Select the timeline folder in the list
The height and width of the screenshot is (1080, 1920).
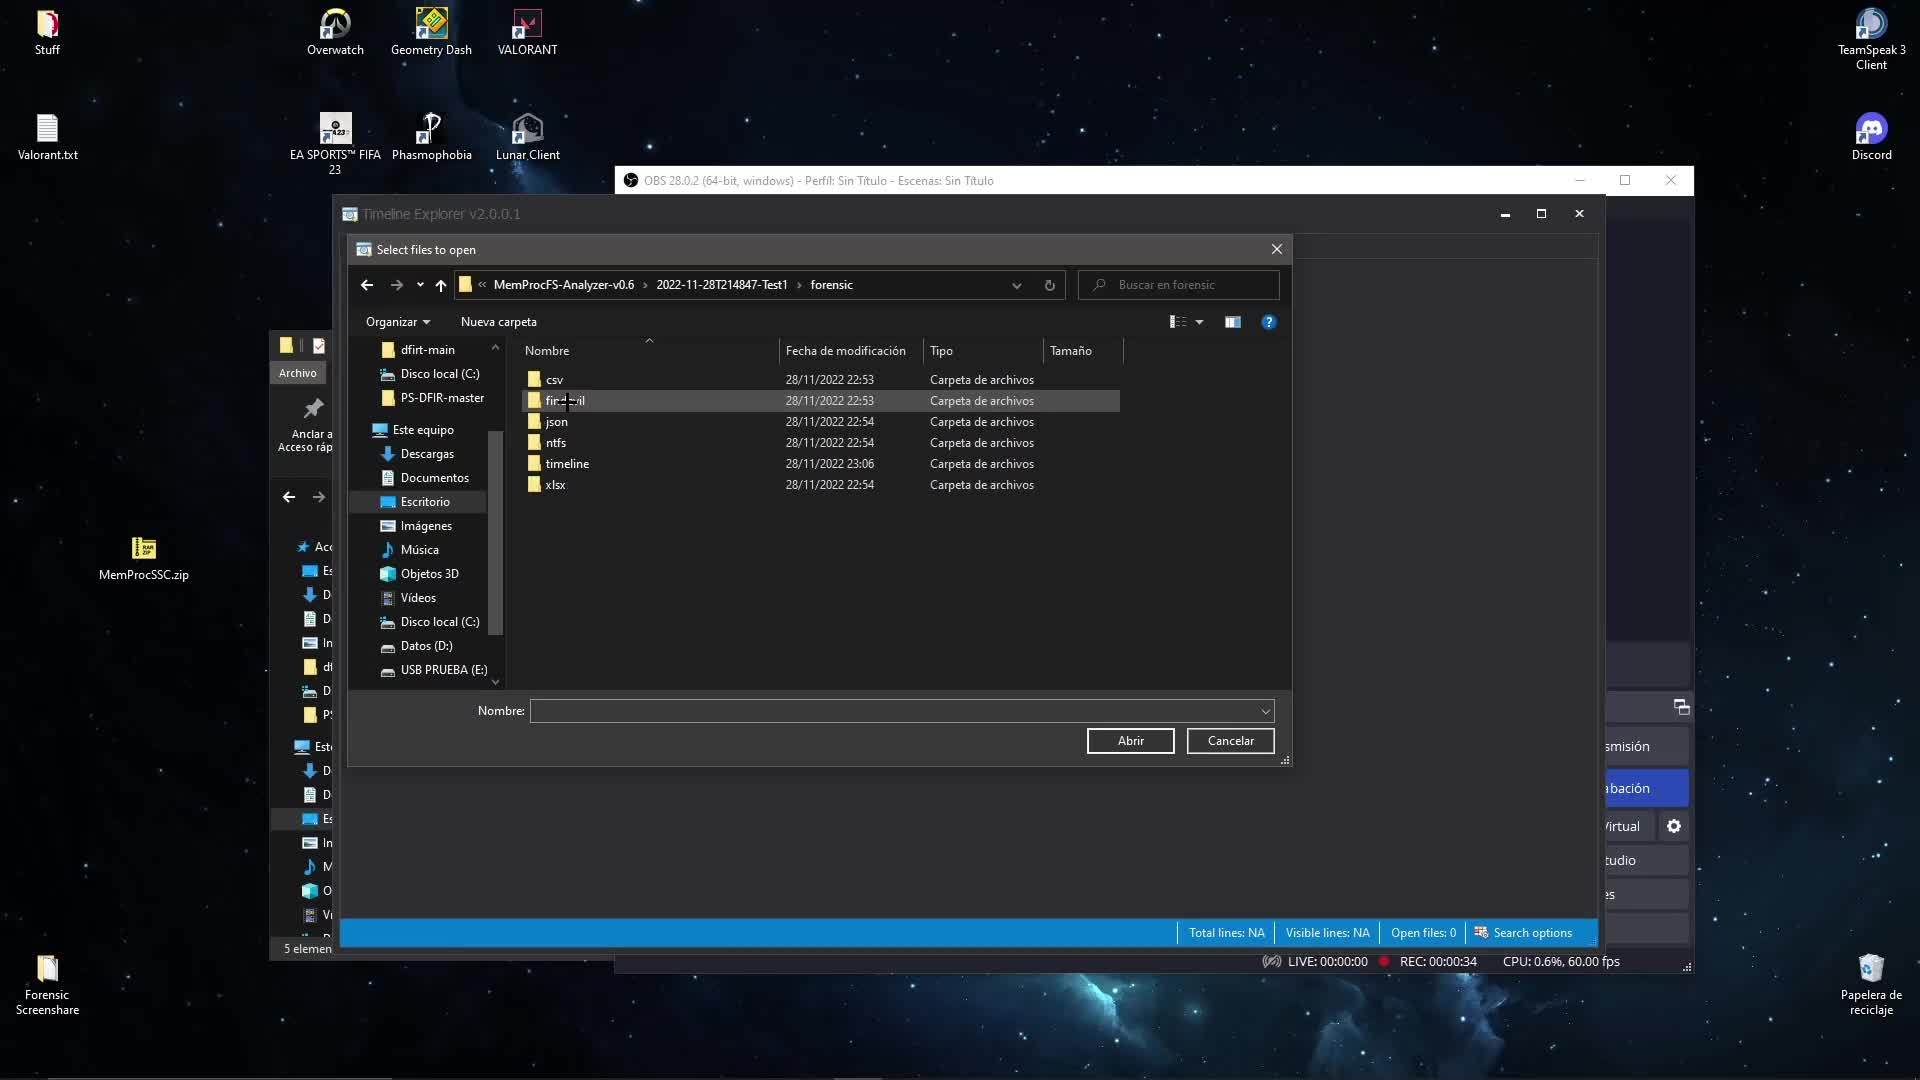[567, 463]
